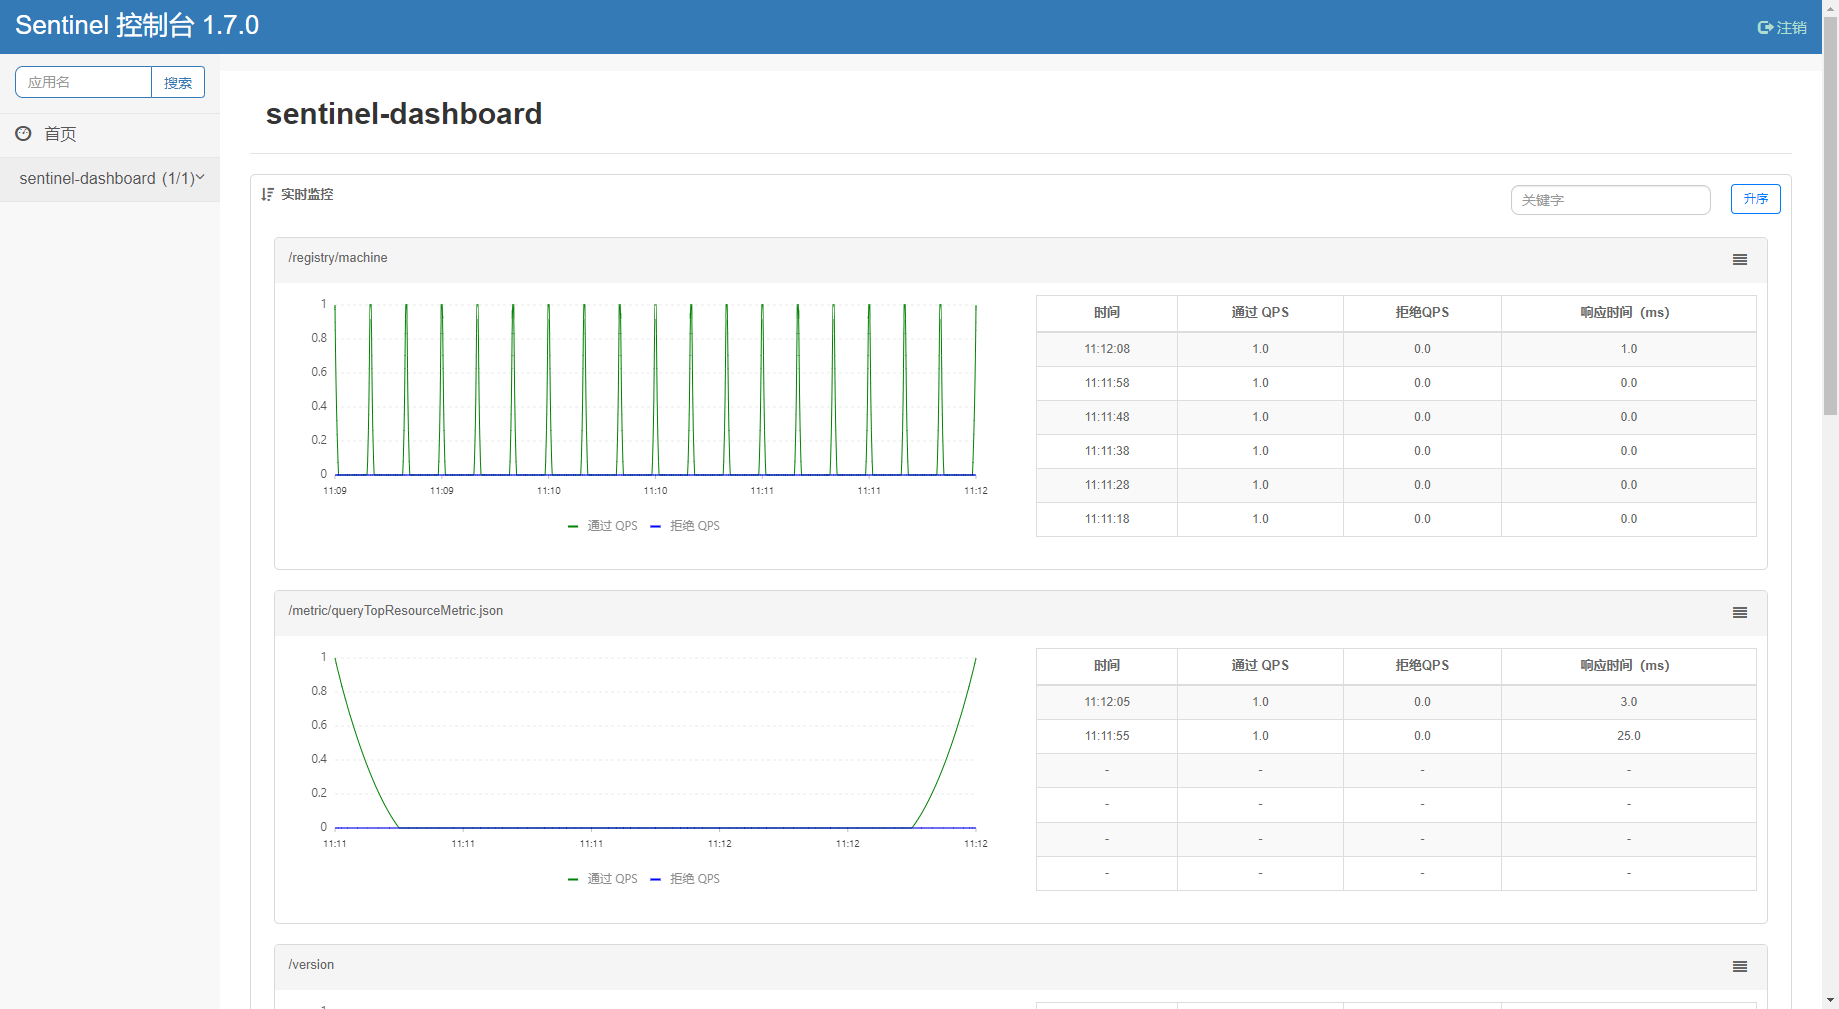
Task: Toggle 拒绝 QPS legend in /registry/machine chart
Action: click(x=685, y=526)
